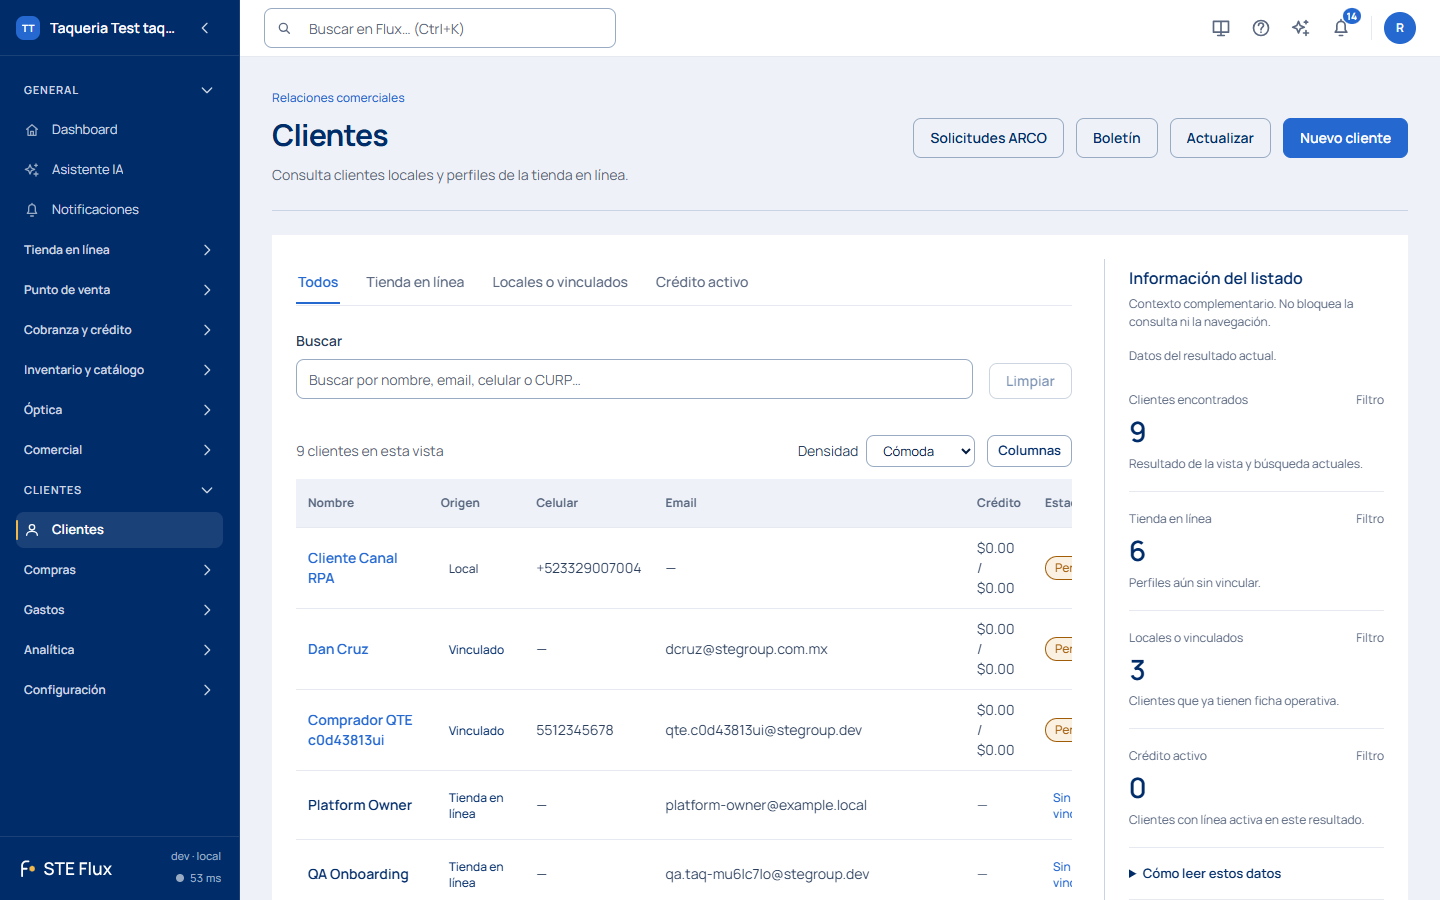The image size is (1440, 900).
Task: Click the STE Flux logo
Action: [x=66, y=868]
